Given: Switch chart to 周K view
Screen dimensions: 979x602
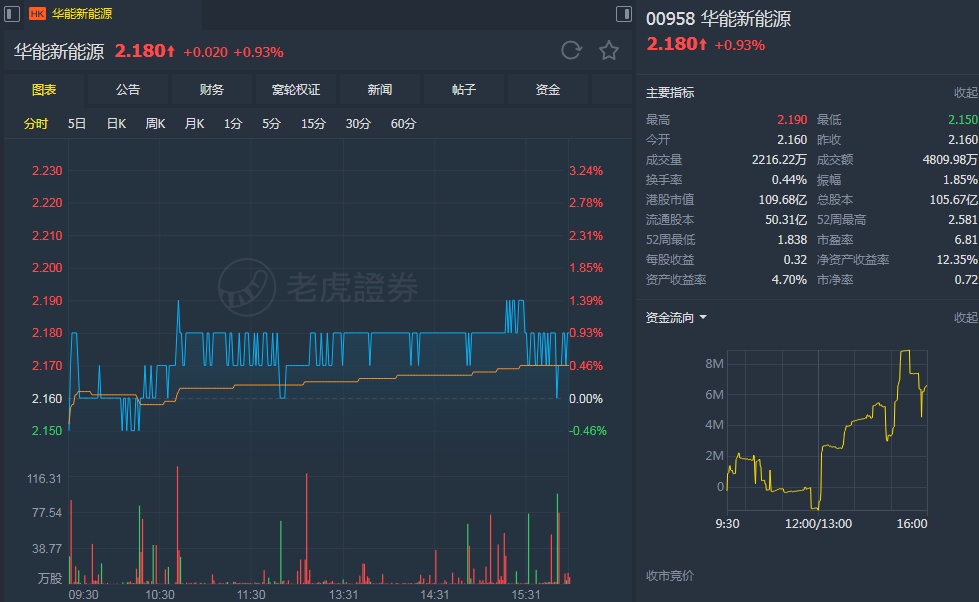Looking at the screenshot, I should point(155,124).
